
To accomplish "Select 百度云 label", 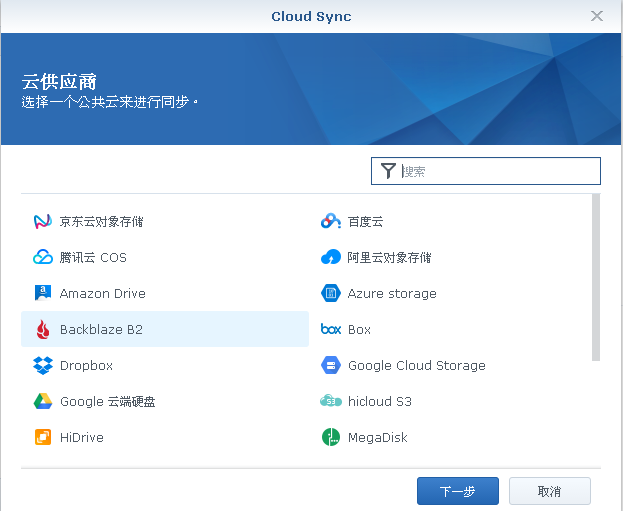I will coord(366,222).
